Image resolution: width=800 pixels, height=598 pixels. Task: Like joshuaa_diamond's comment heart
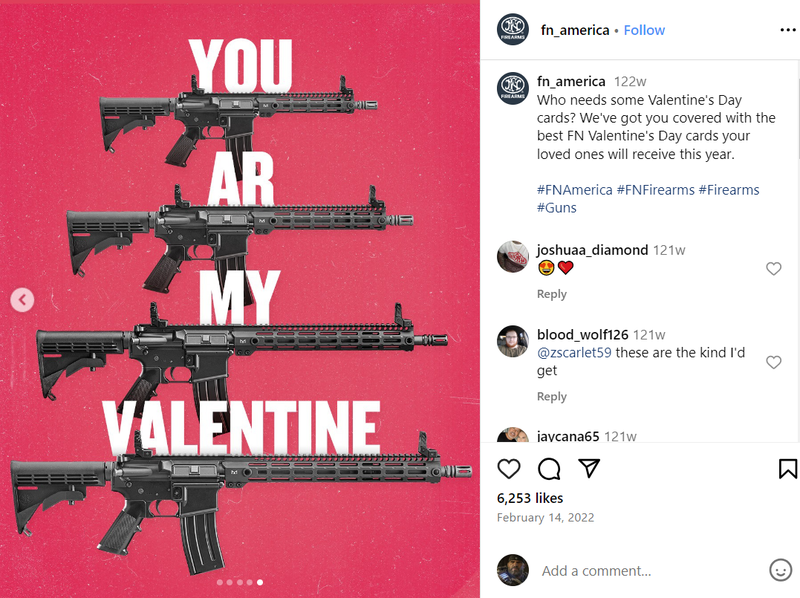coord(773,268)
